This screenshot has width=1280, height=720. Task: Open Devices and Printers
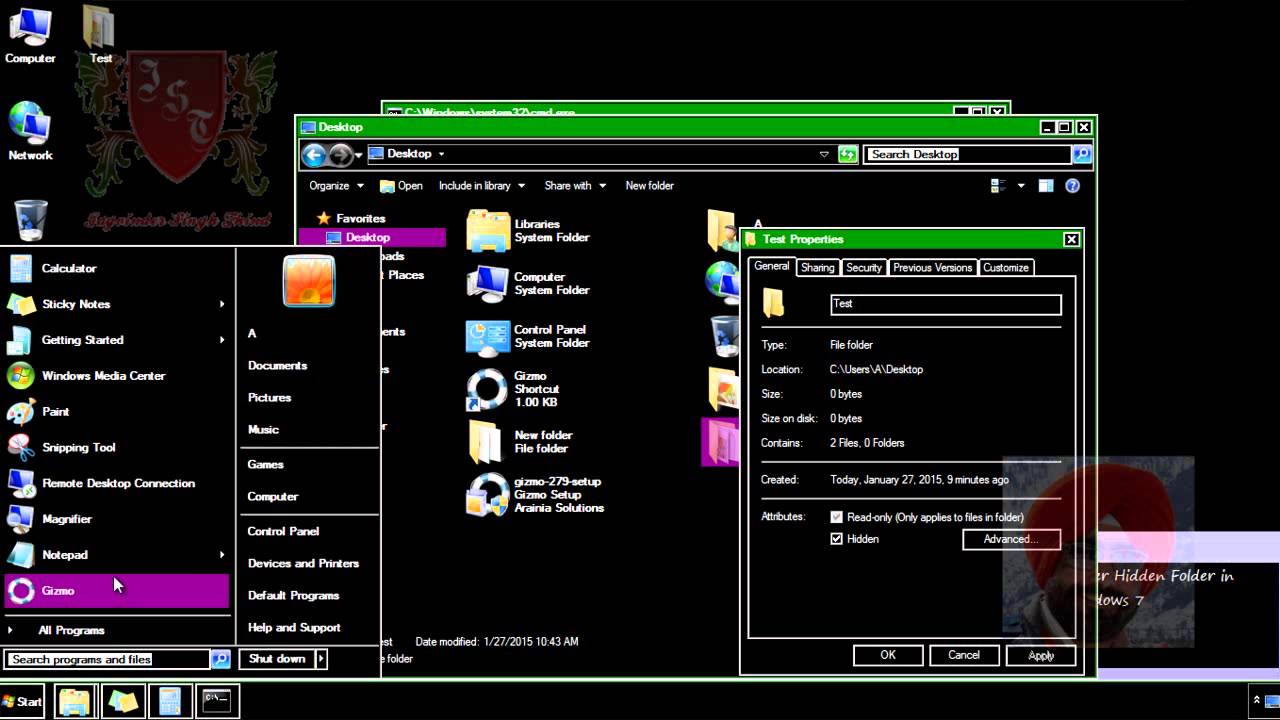(x=303, y=564)
